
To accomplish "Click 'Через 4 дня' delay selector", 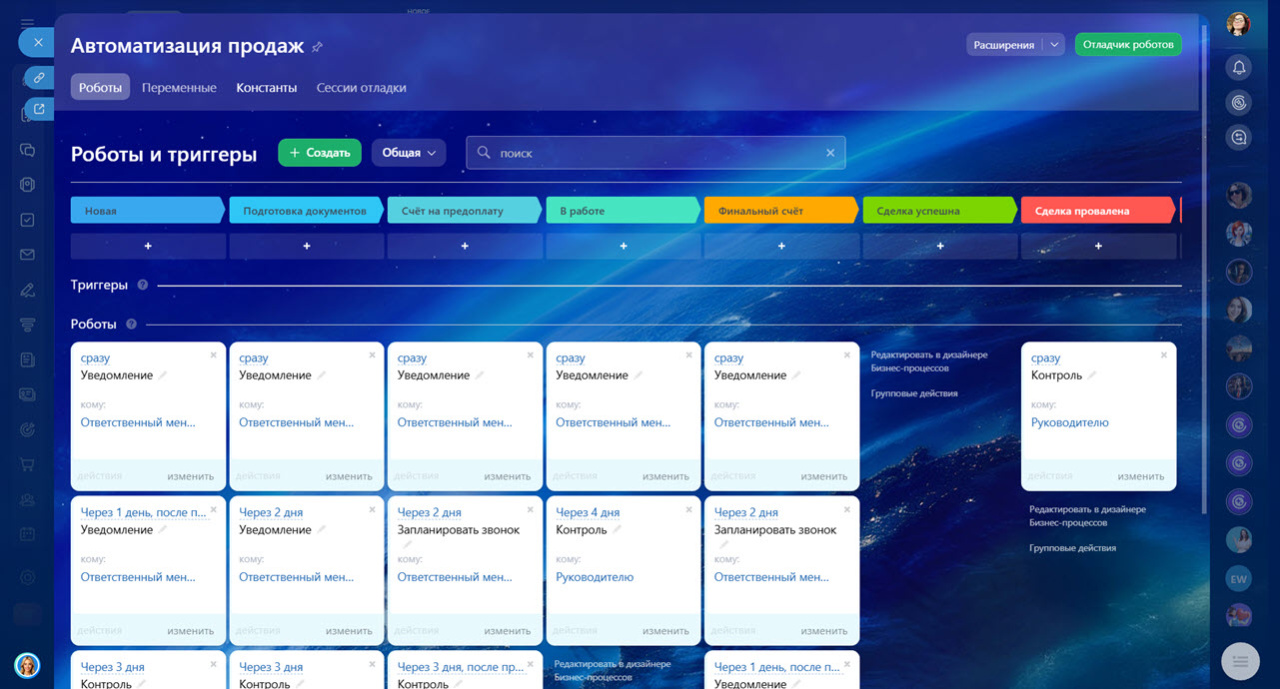I will point(587,512).
